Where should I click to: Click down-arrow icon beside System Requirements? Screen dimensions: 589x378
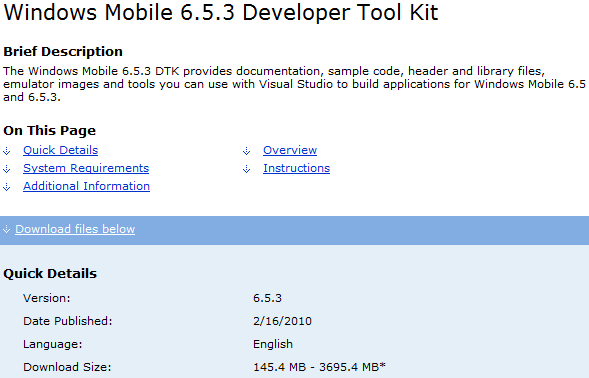tap(7, 169)
